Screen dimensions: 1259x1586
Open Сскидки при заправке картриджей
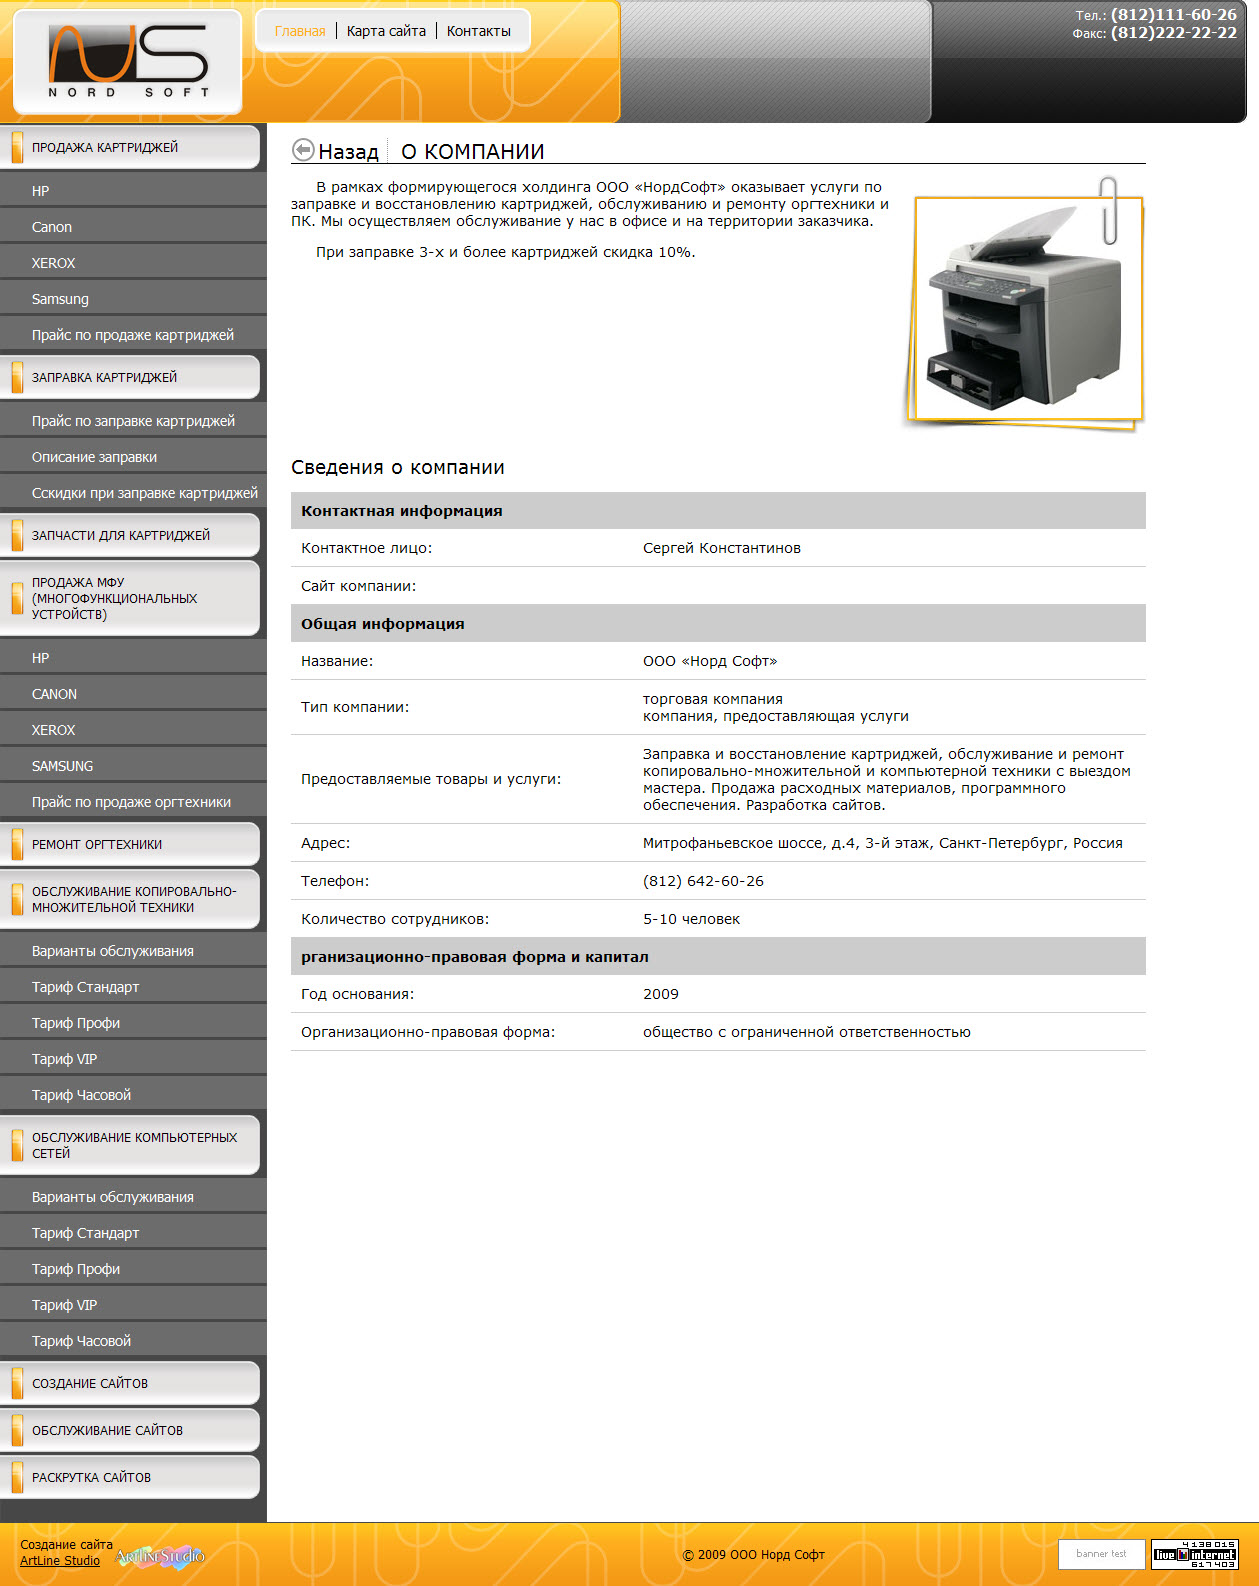tap(133, 493)
